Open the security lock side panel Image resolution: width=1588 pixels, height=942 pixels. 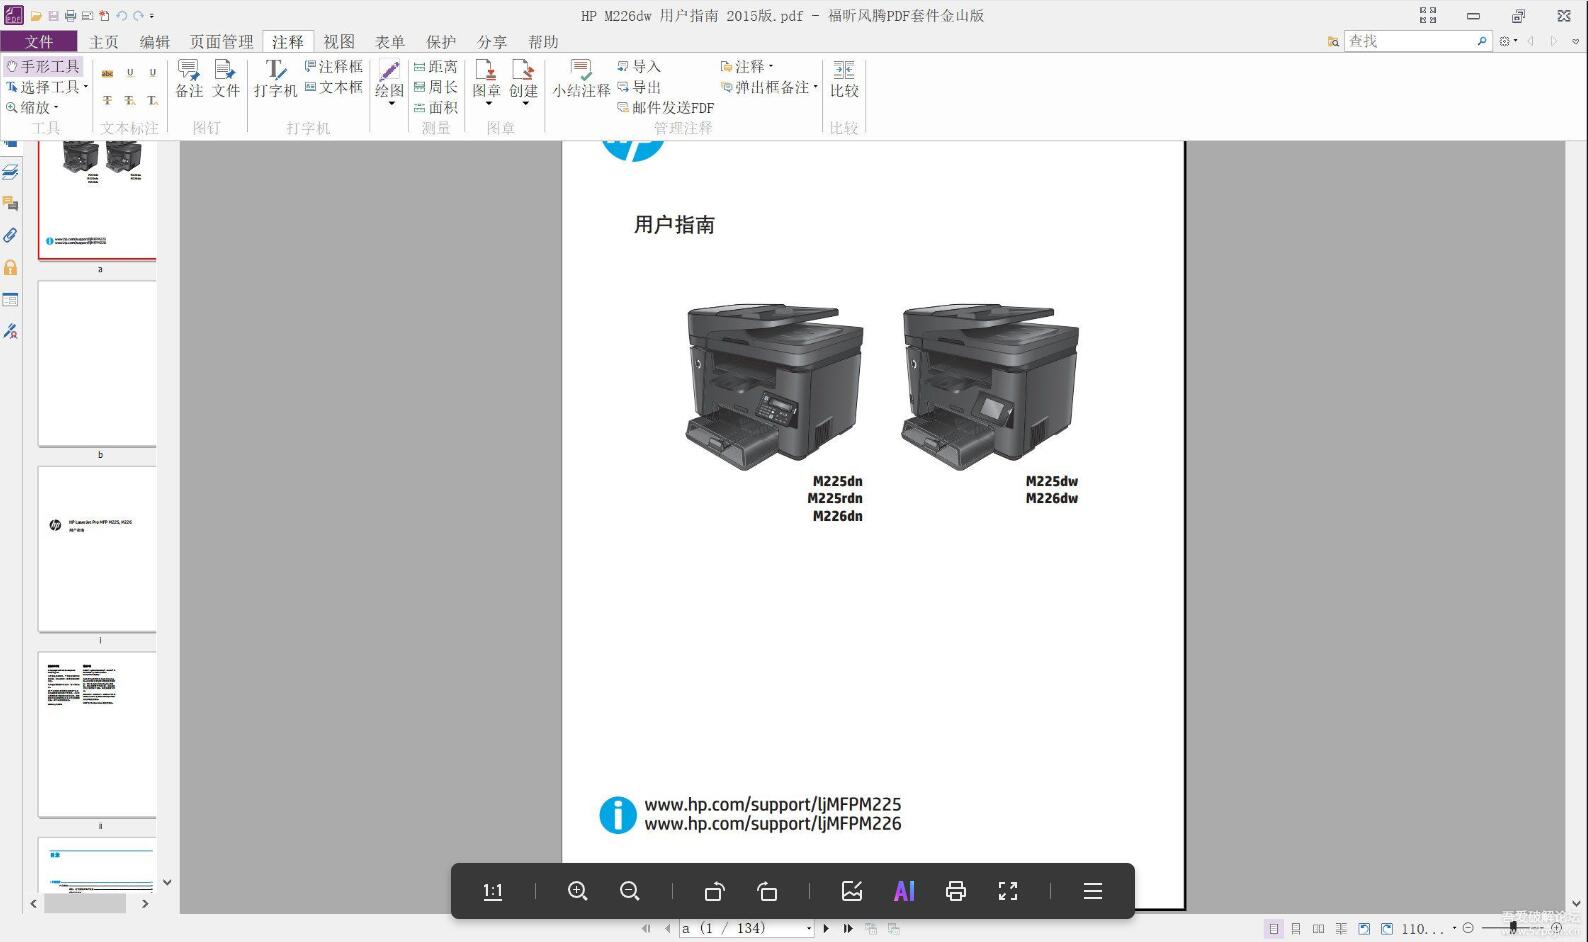coord(10,267)
